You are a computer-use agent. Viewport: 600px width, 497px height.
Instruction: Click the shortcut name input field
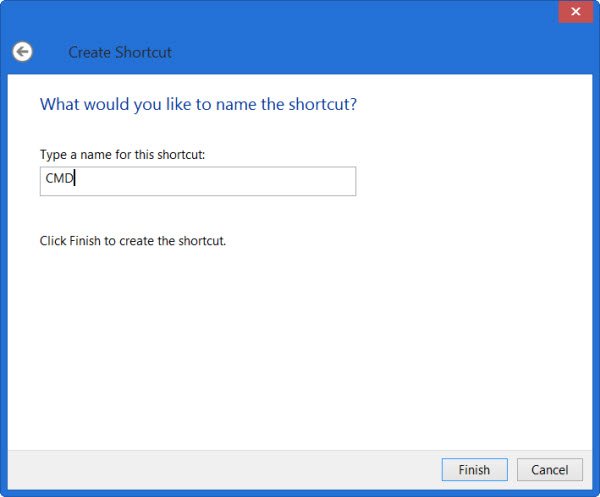(x=198, y=181)
